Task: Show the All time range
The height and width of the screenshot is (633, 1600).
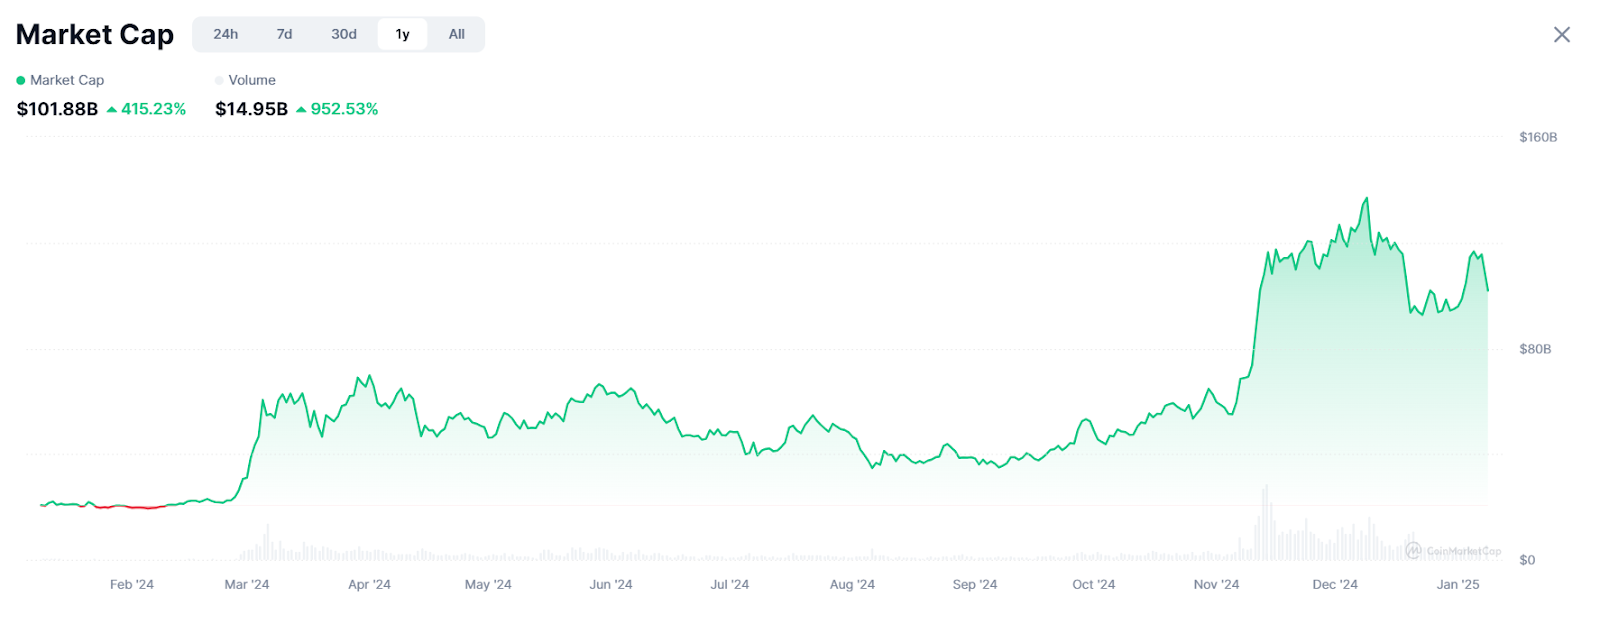Action: click(457, 34)
